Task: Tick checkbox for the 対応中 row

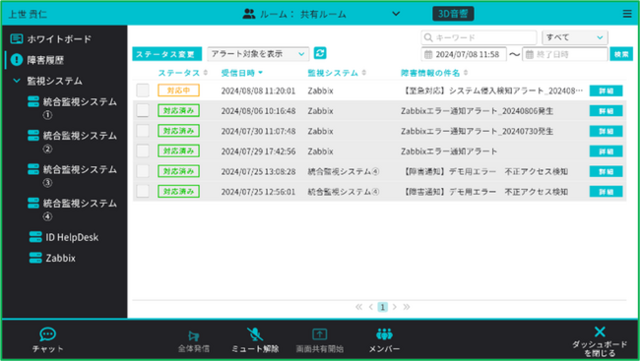Action: pos(143,90)
